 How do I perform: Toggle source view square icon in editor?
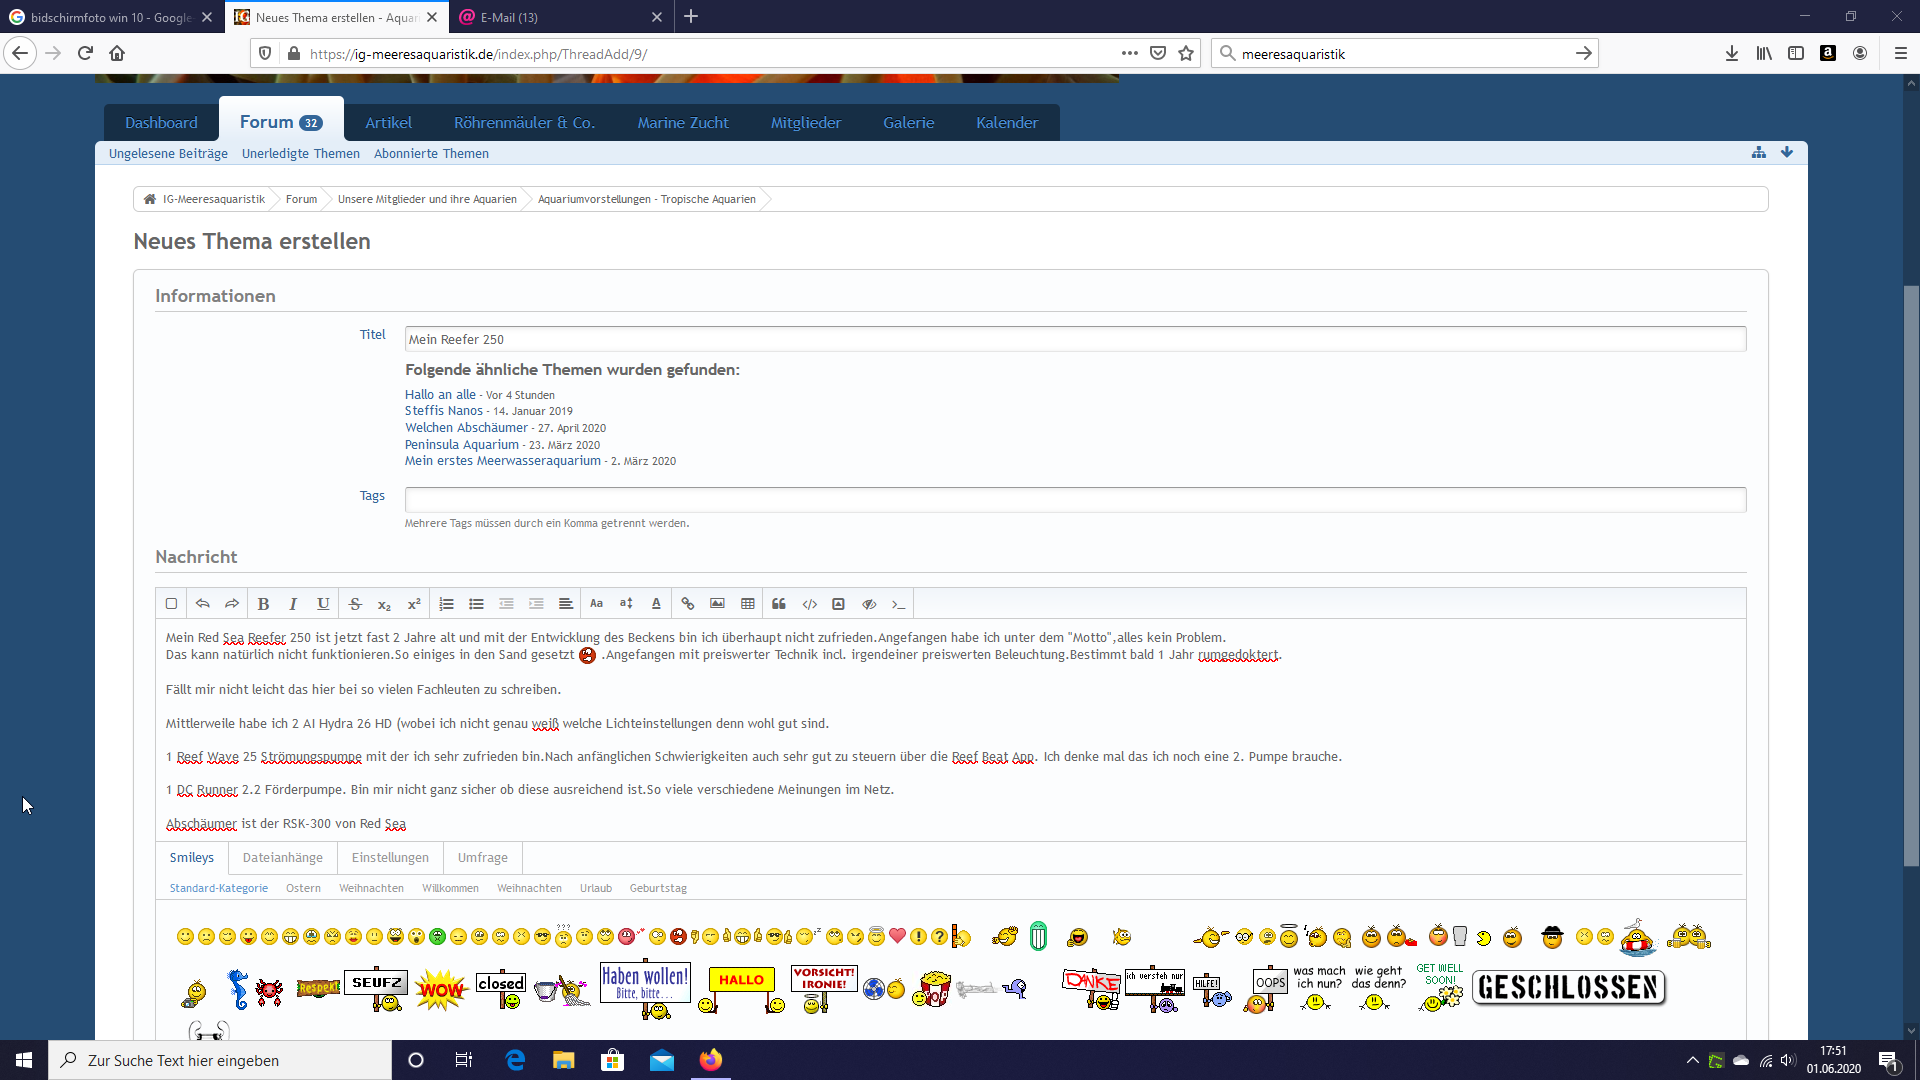point(171,604)
